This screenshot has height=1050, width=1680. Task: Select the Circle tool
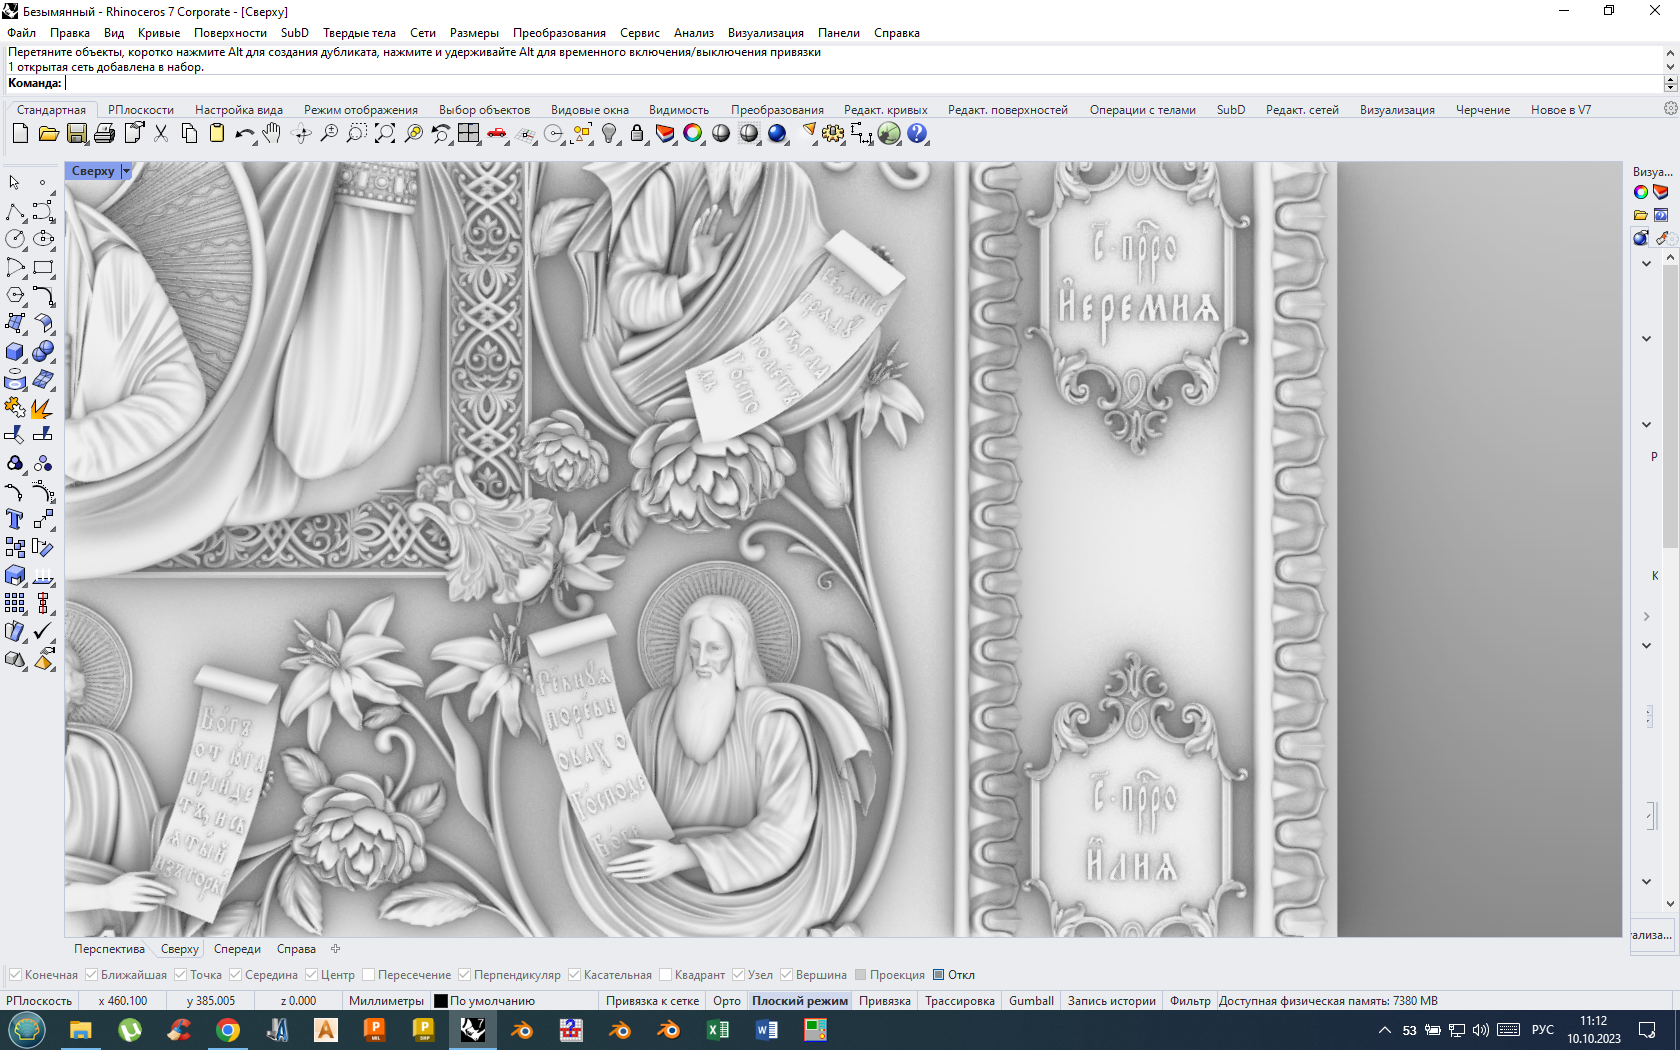15,239
